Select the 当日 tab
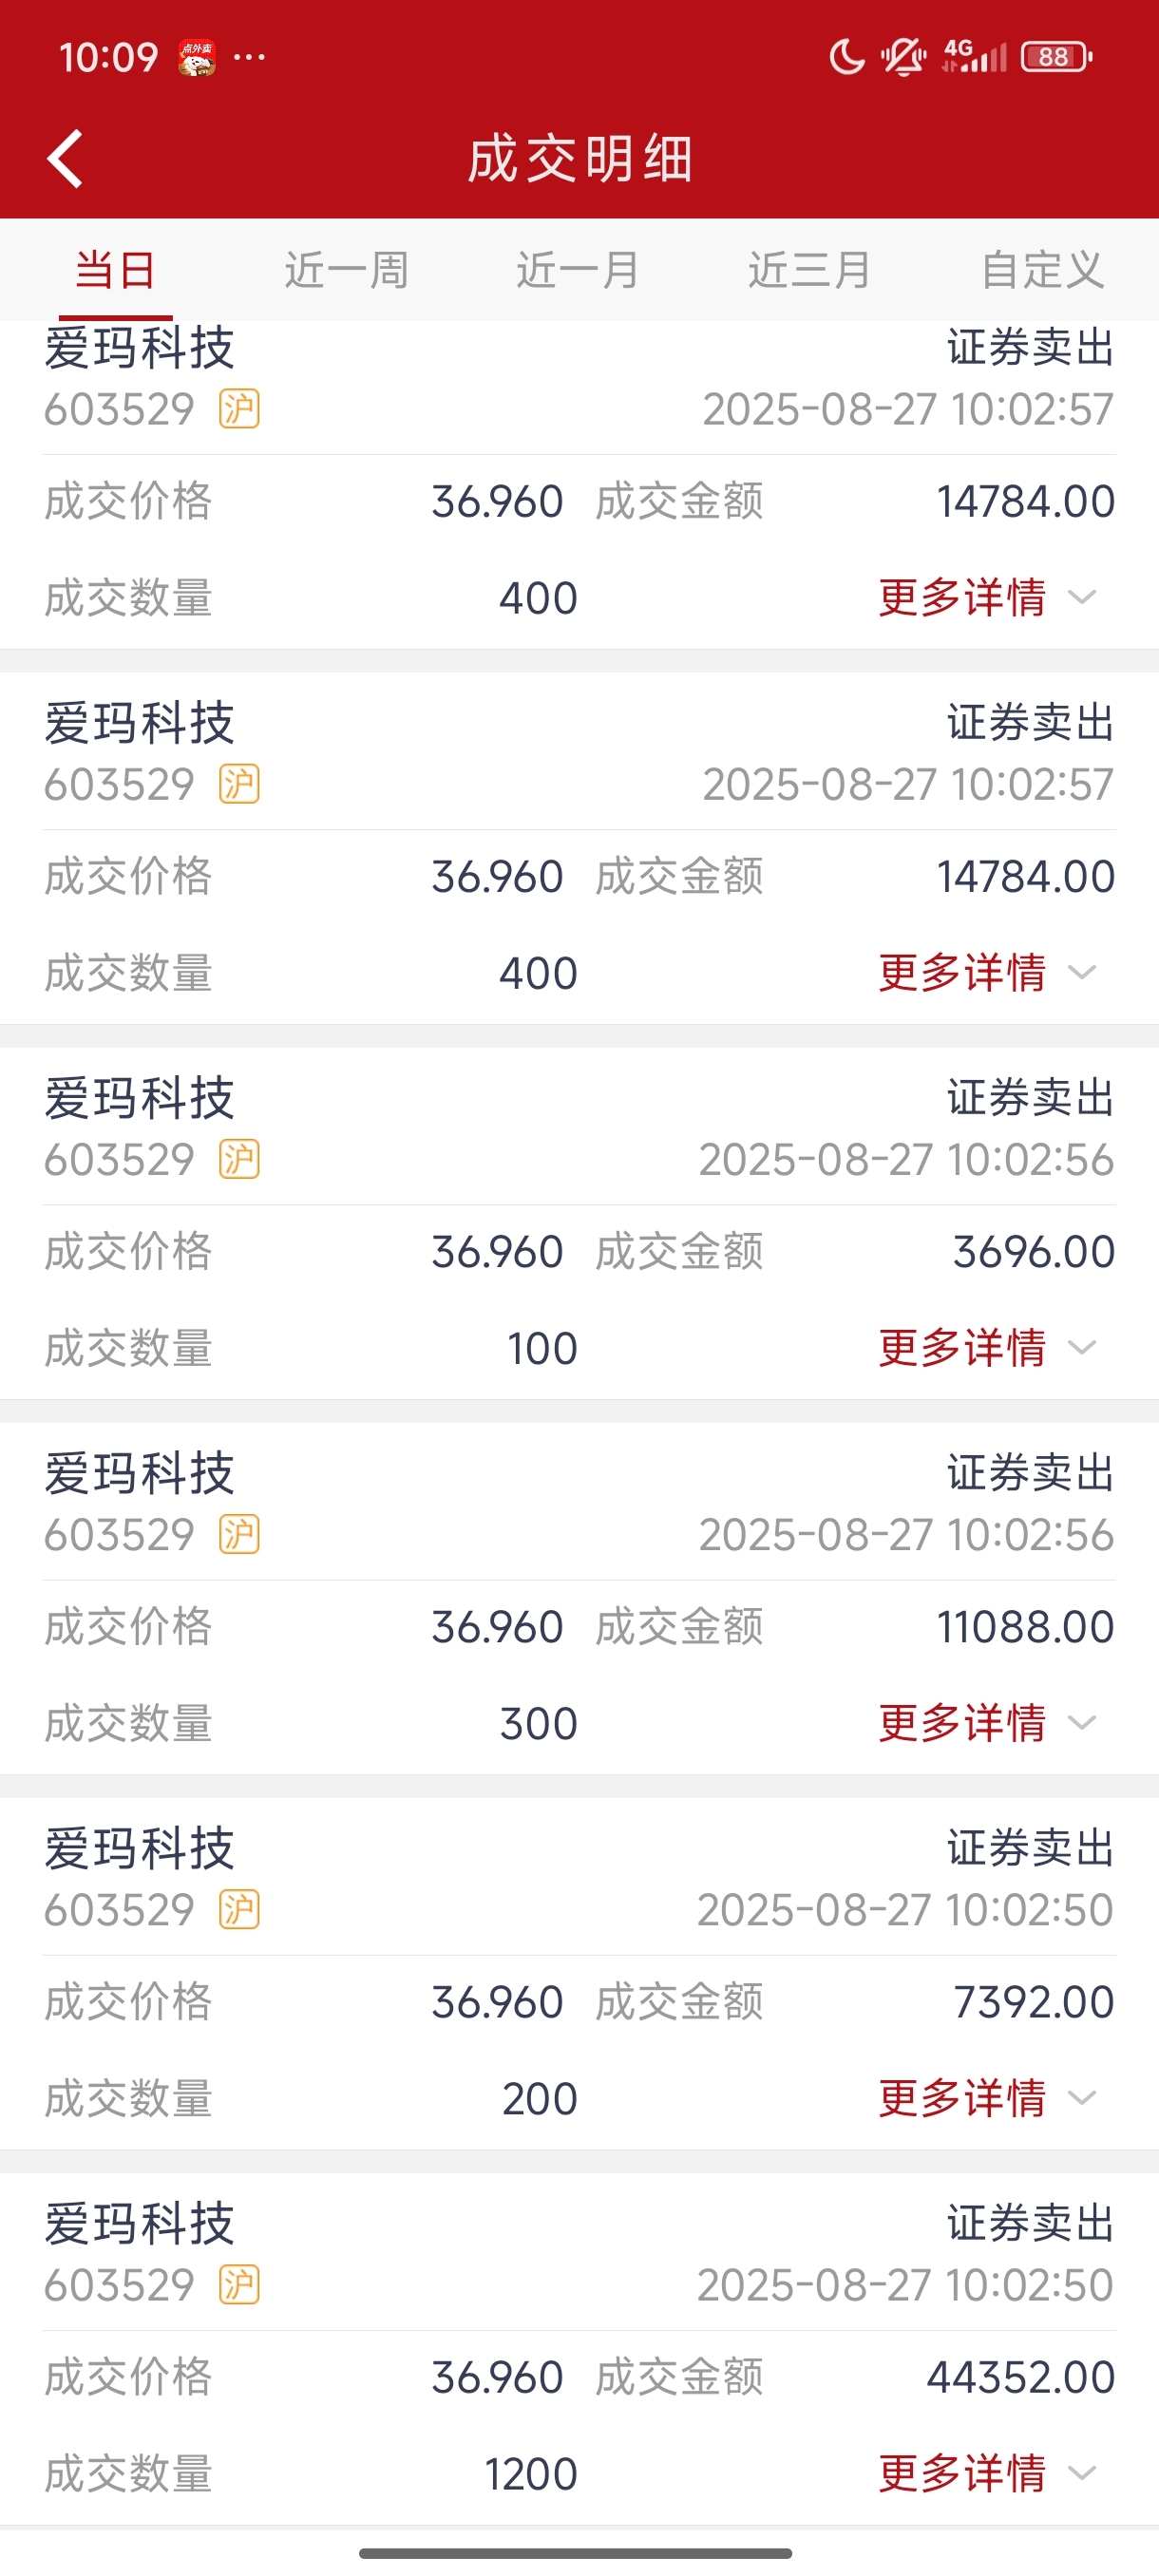The image size is (1159, 2576). (x=115, y=270)
